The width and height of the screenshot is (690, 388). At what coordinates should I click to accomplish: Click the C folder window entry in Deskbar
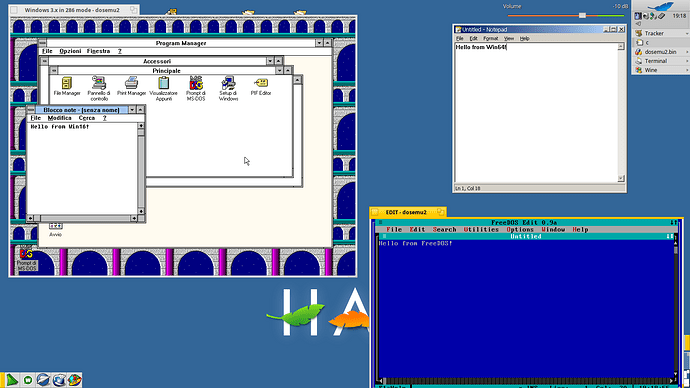pos(661,43)
